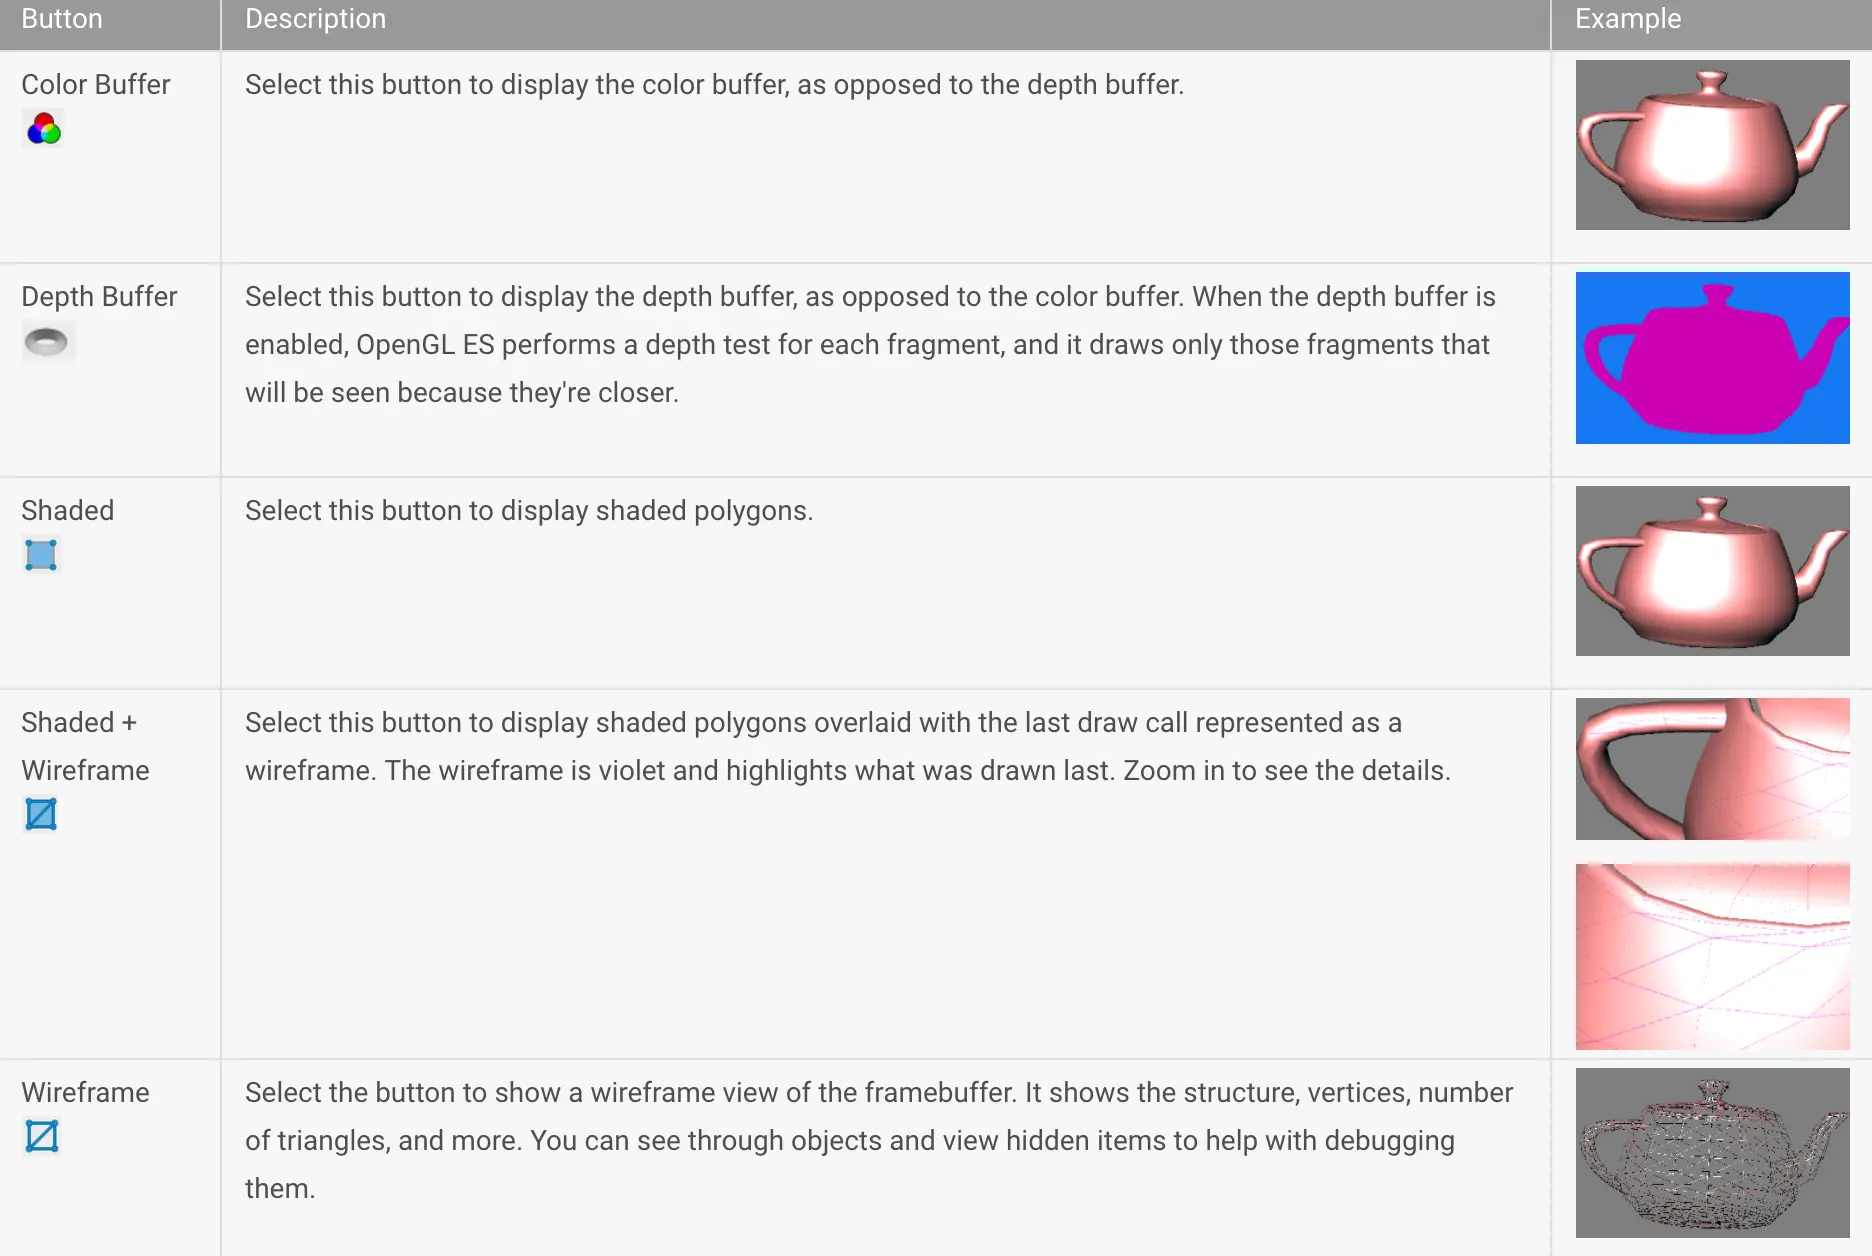Screen dimensions: 1872x1256
Task: View the teapot handle wireframe overlay image
Action: pyautogui.click(x=1712, y=769)
